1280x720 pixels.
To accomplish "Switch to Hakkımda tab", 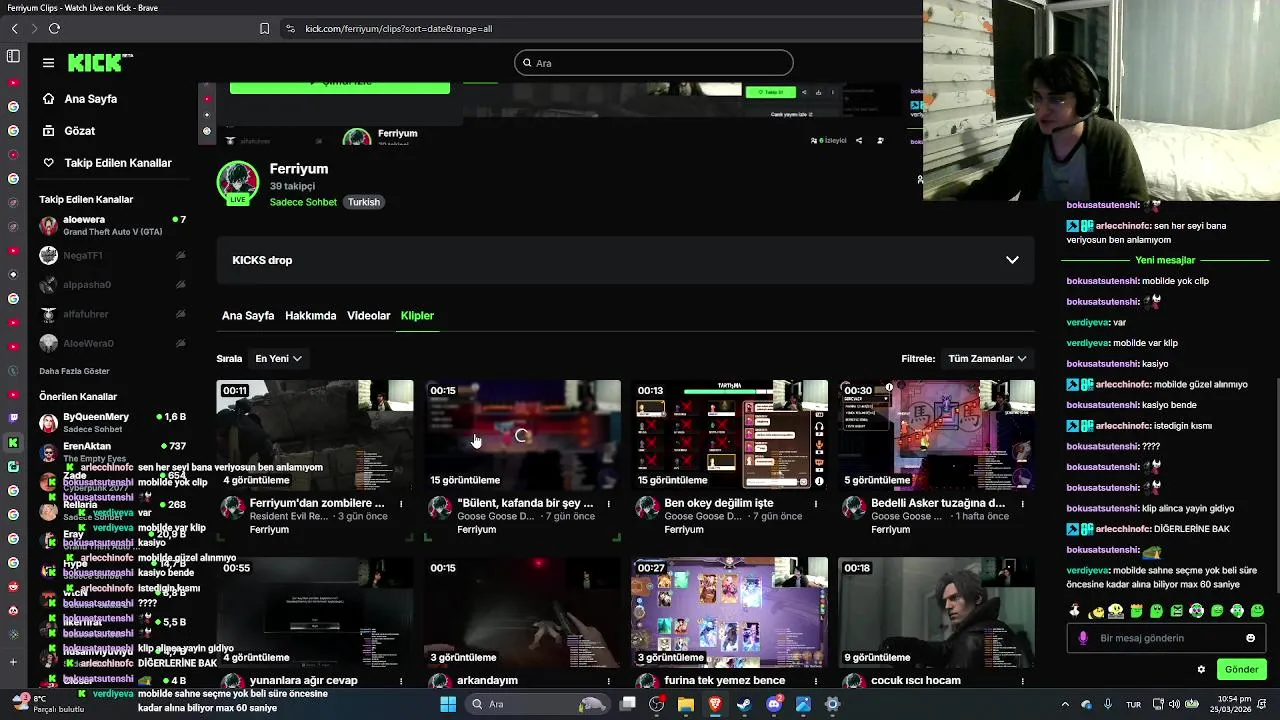I will pos(310,316).
